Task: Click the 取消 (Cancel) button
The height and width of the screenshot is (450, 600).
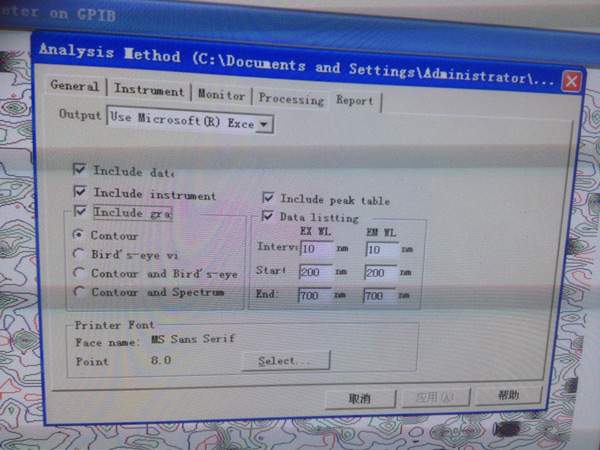Action: pyautogui.click(x=360, y=399)
